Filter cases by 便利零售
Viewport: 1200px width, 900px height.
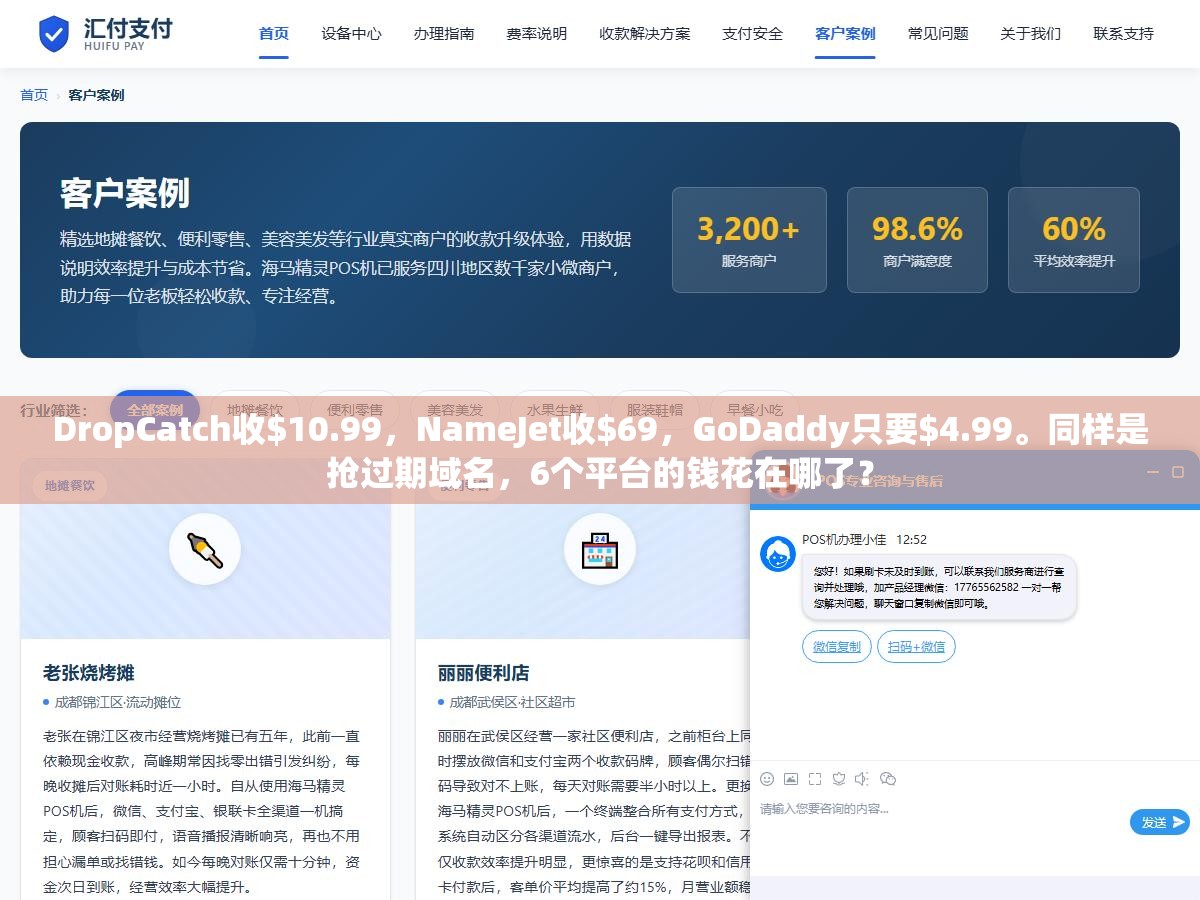[x=355, y=410]
